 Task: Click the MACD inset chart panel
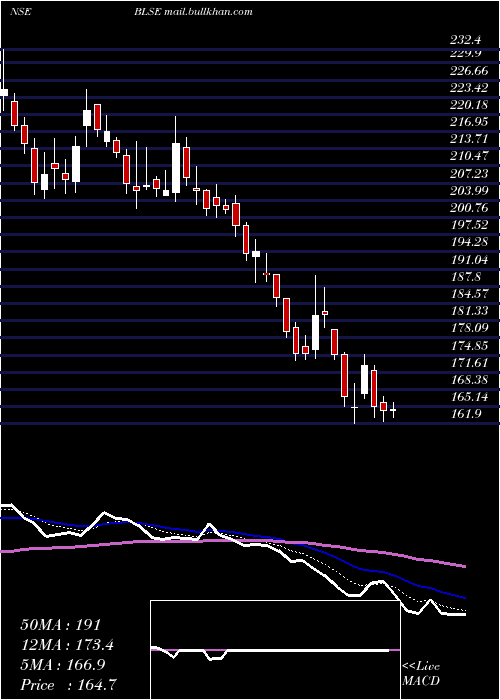tap(275, 650)
